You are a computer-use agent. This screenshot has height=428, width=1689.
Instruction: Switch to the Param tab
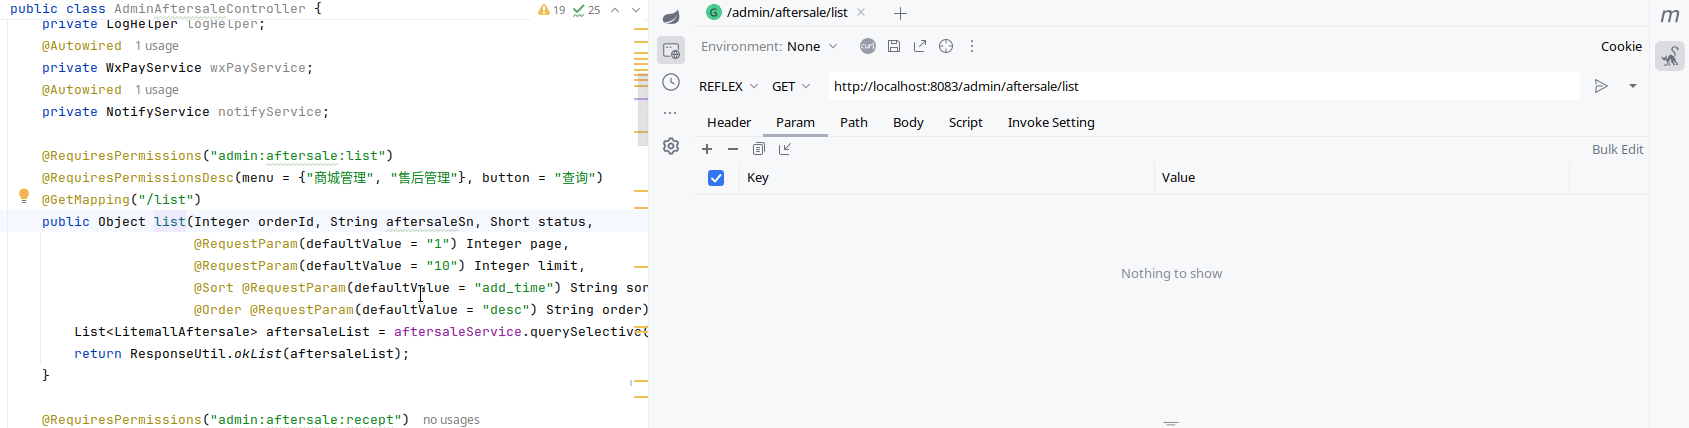pyautogui.click(x=795, y=122)
